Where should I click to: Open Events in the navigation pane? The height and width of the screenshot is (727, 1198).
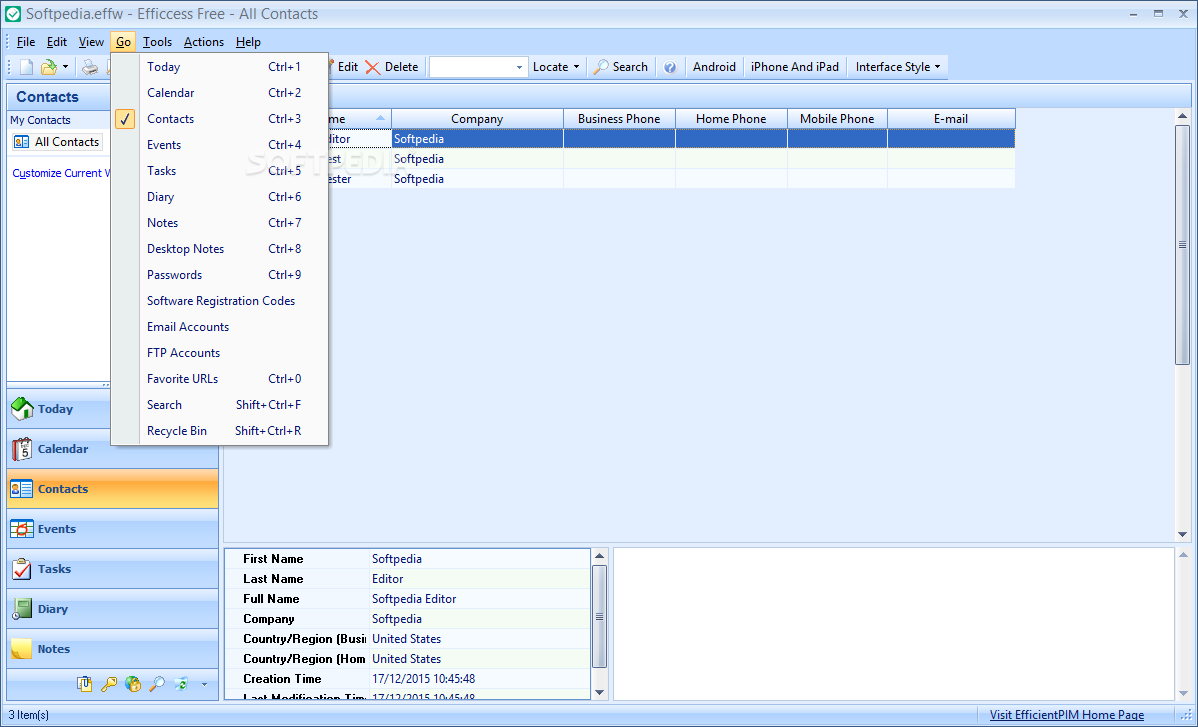112,528
